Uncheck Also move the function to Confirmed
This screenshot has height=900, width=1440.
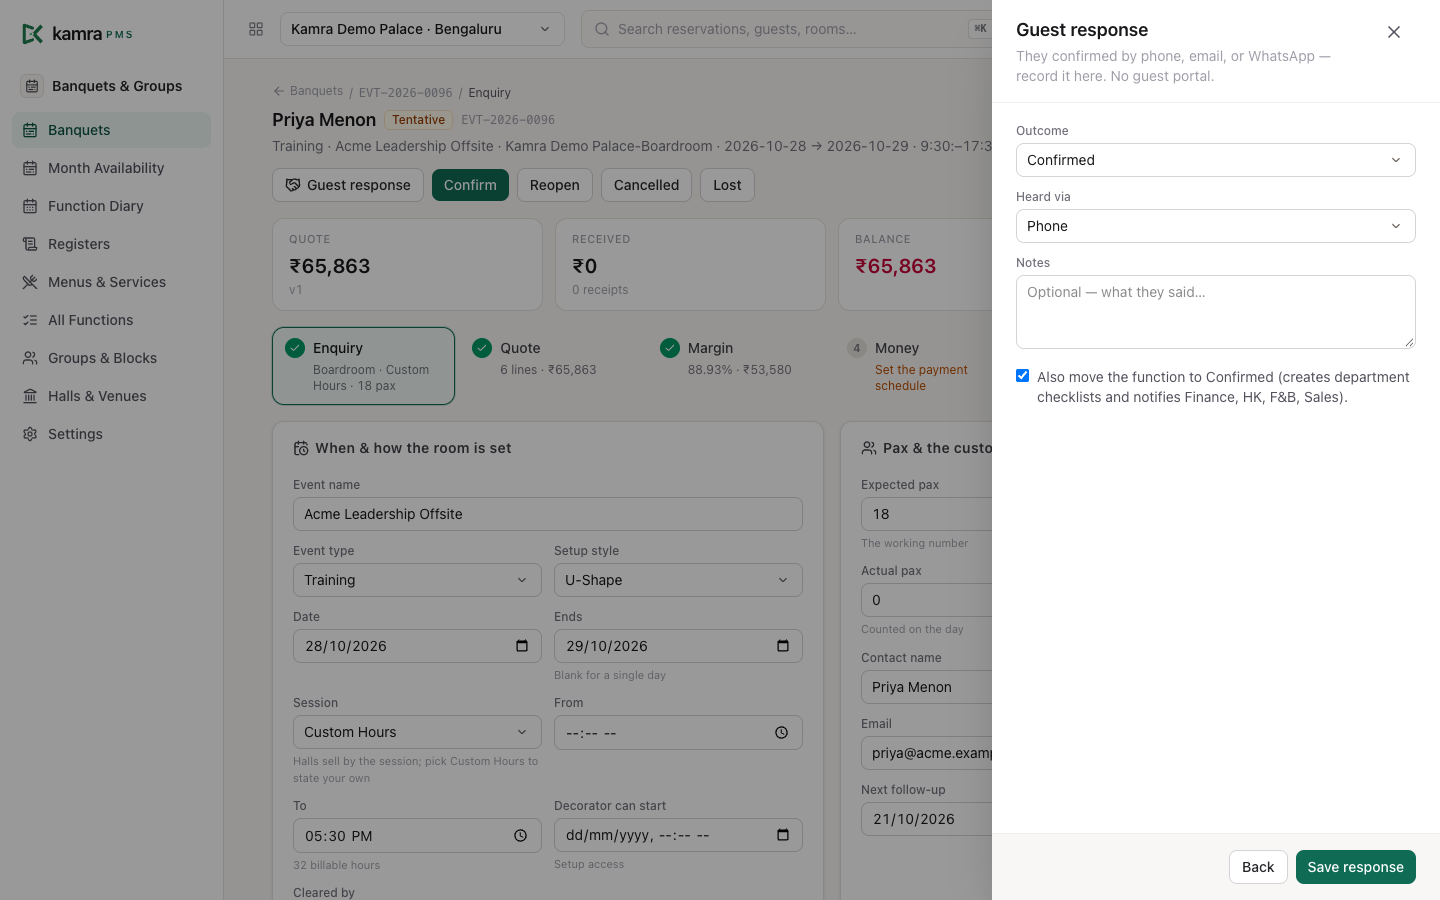pyautogui.click(x=1022, y=376)
